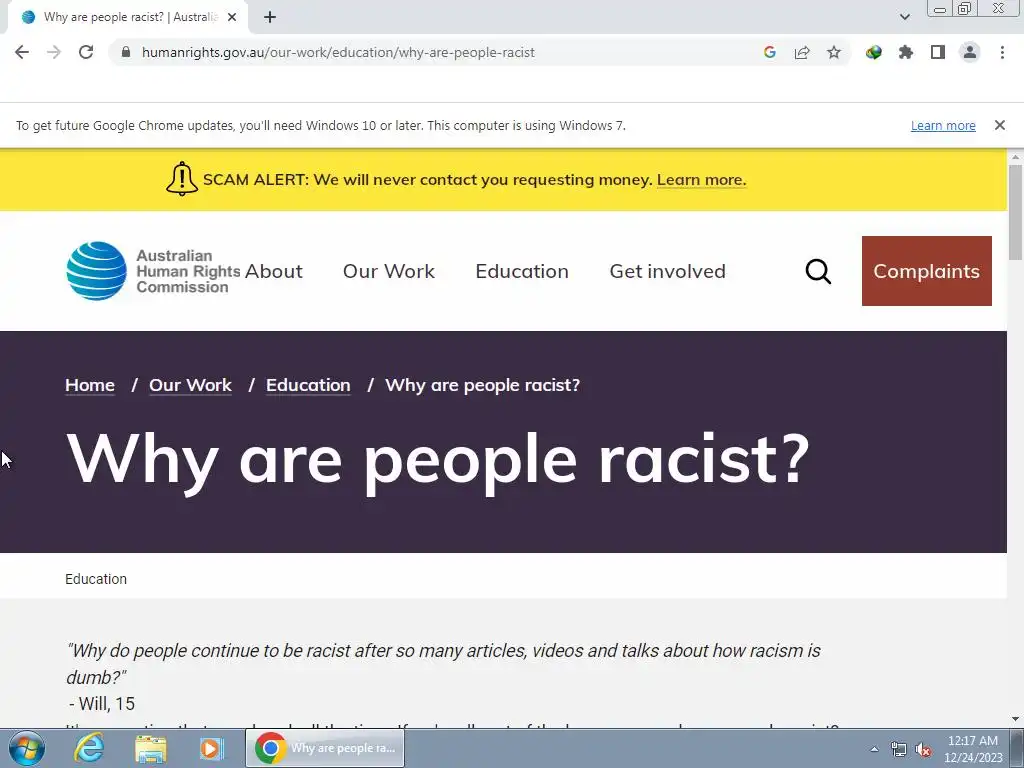Toggle the Chrome side panel icon

click(938, 52)
